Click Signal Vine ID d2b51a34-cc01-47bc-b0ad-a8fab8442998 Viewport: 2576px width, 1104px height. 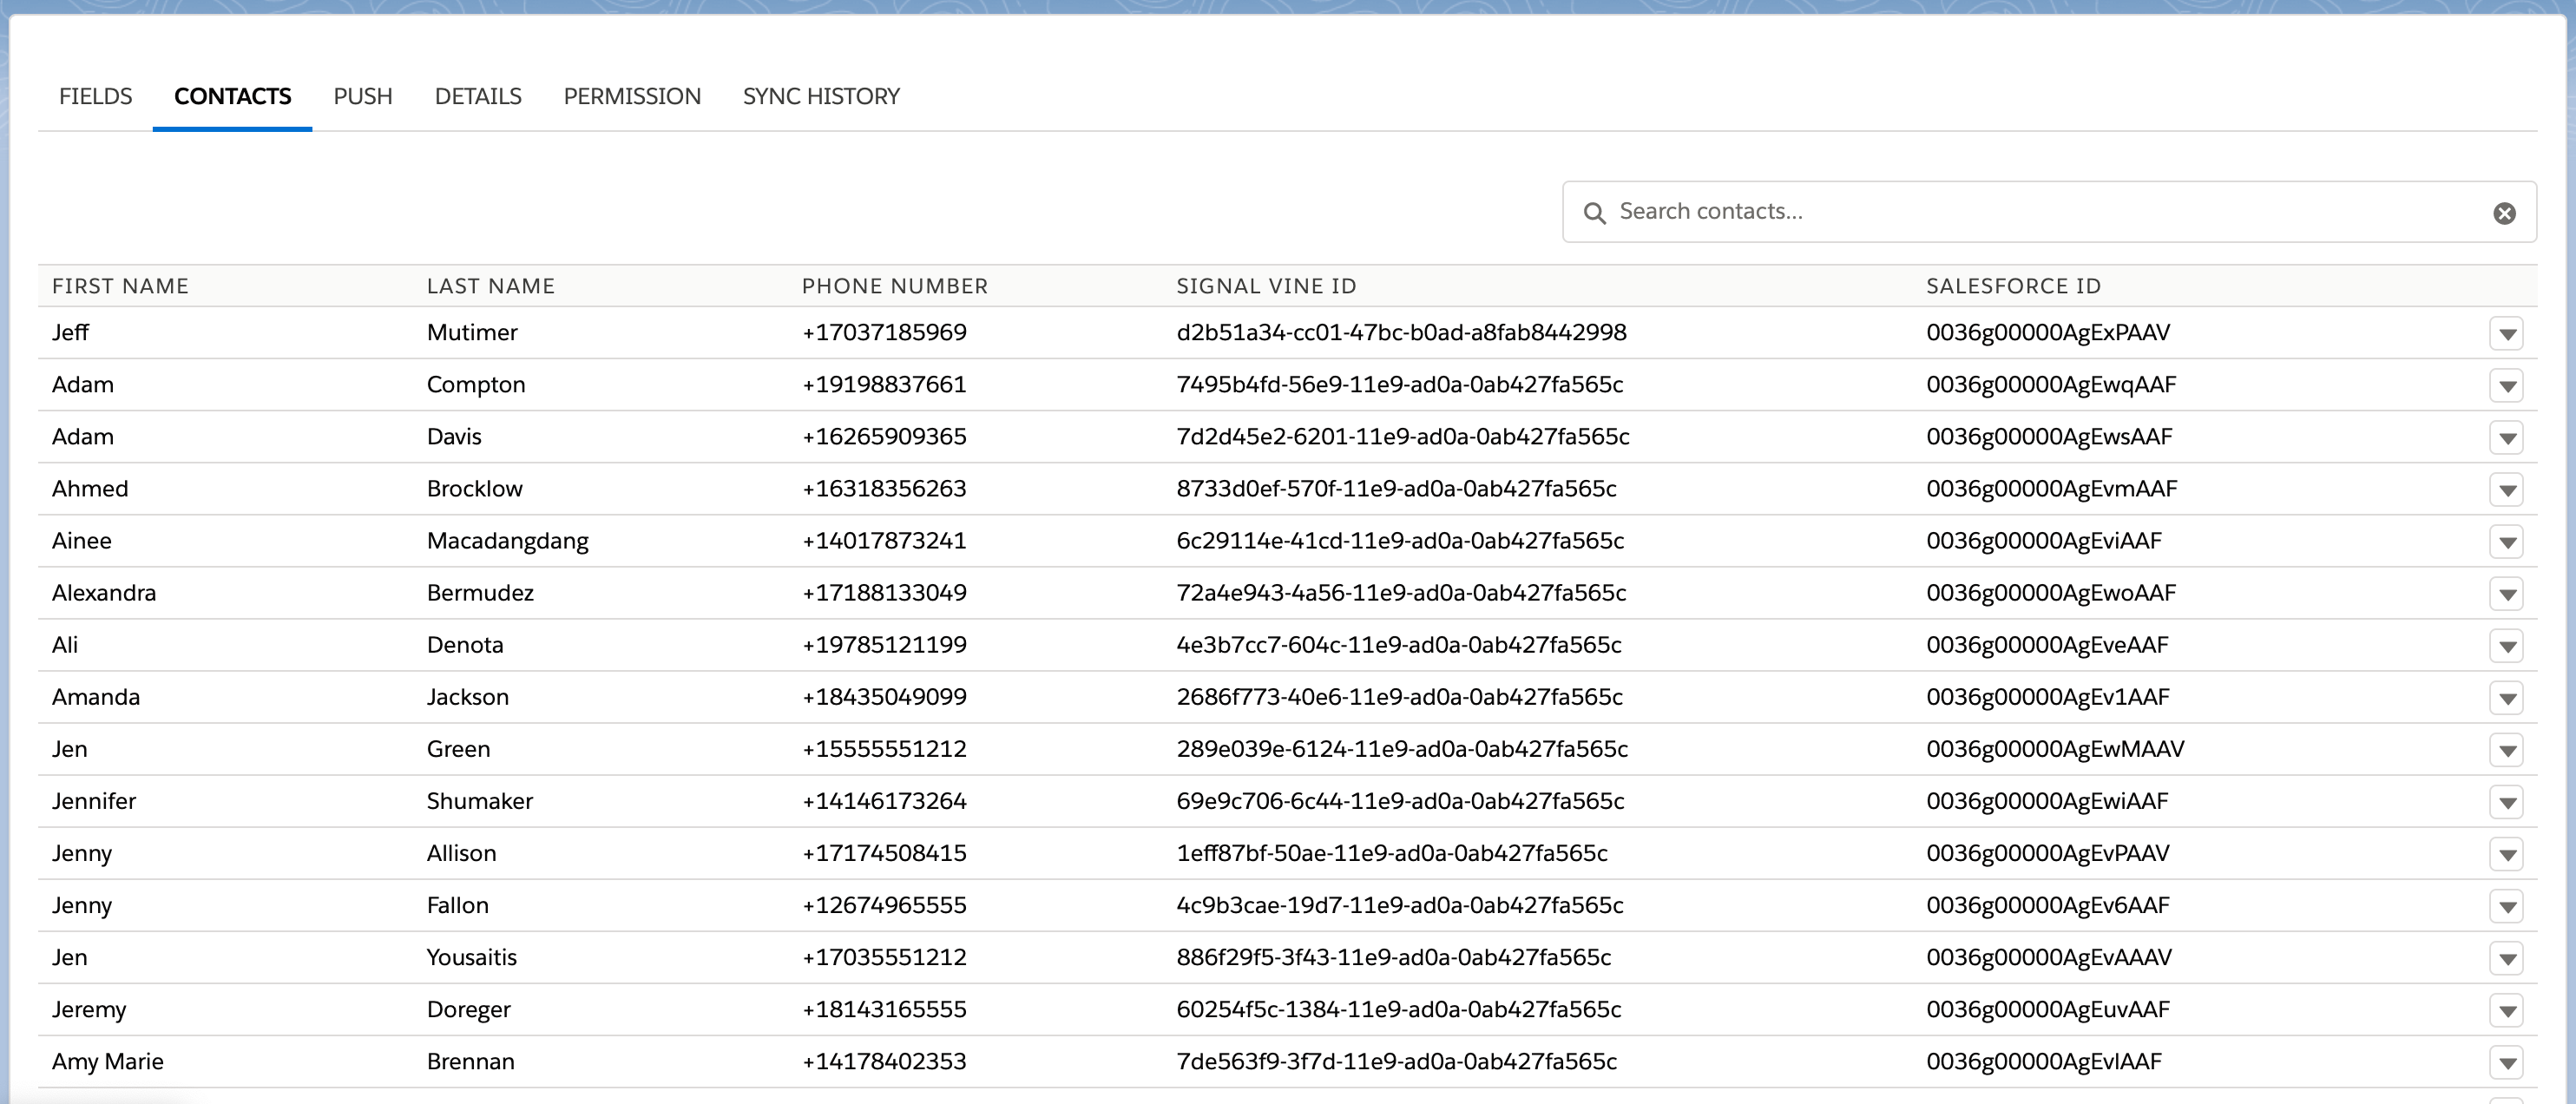pyautogui.click(x=1402, y=332)
